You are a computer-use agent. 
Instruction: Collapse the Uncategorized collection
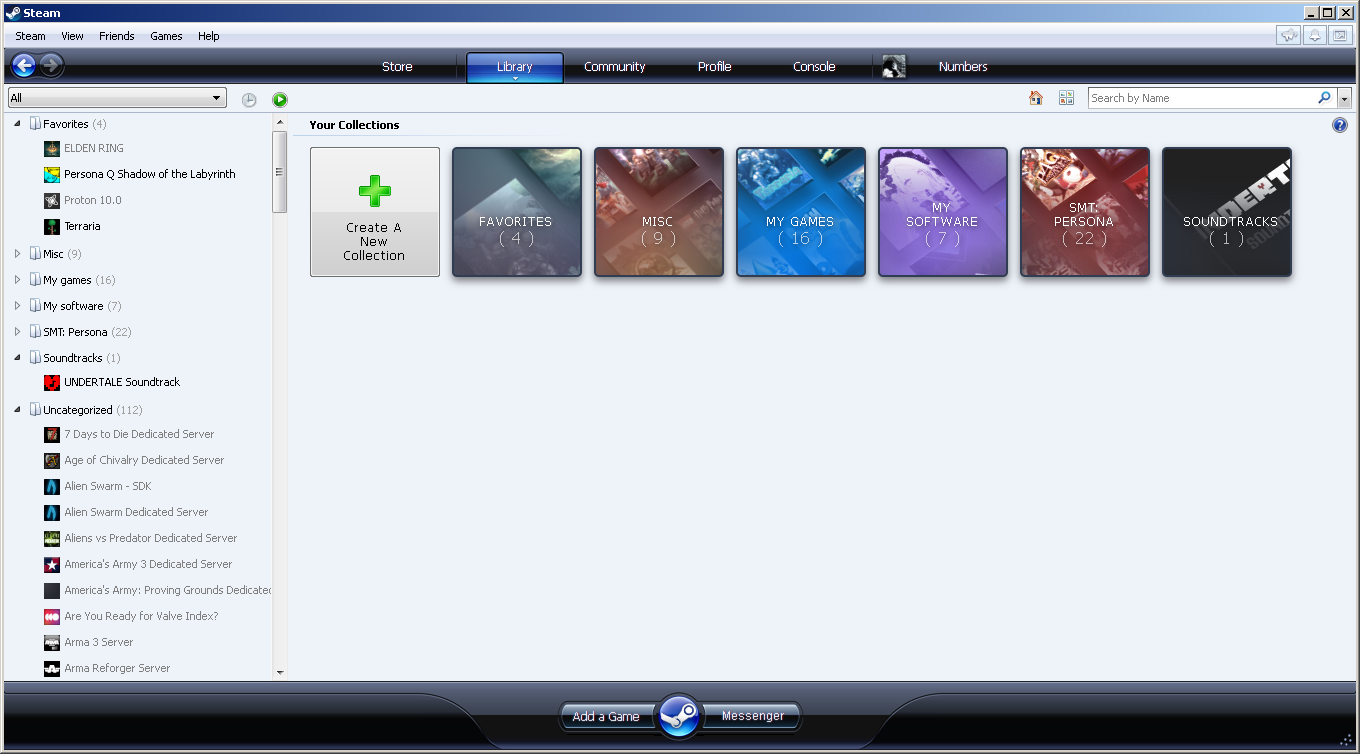(18, 410)
